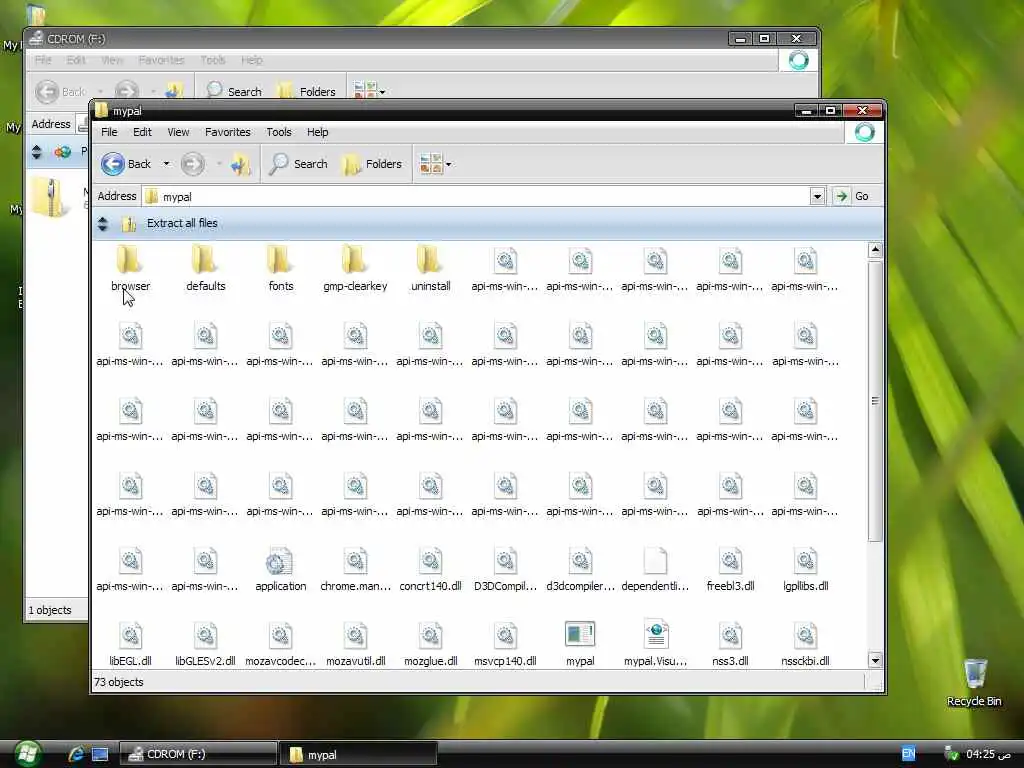Click the mypal taskbar button
1024x768 pixels.
358,754
